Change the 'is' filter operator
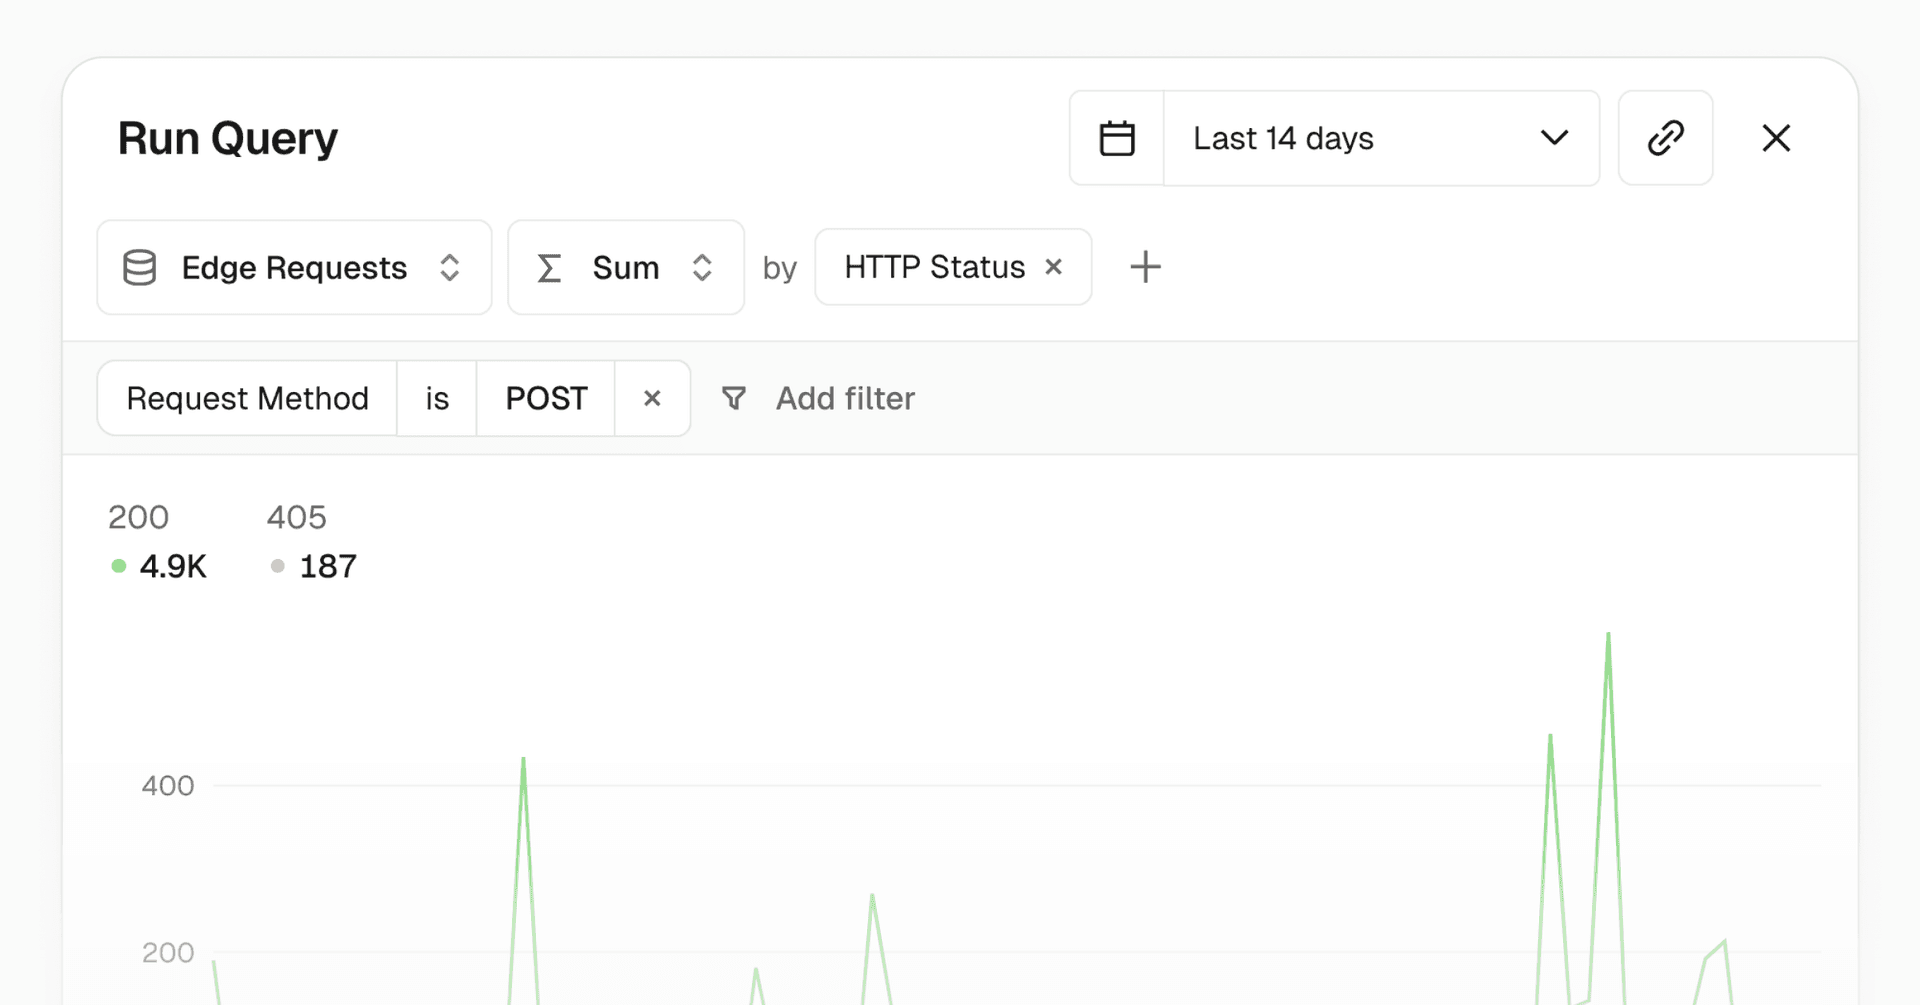 [x=437, y=398]
